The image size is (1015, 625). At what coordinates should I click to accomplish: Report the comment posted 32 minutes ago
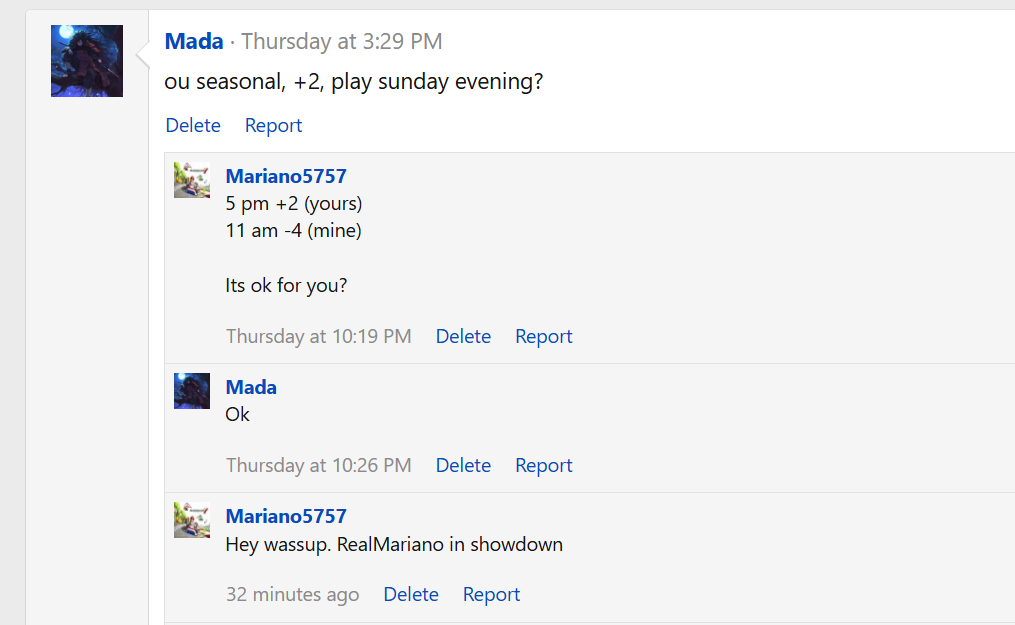tap(491, 594)
